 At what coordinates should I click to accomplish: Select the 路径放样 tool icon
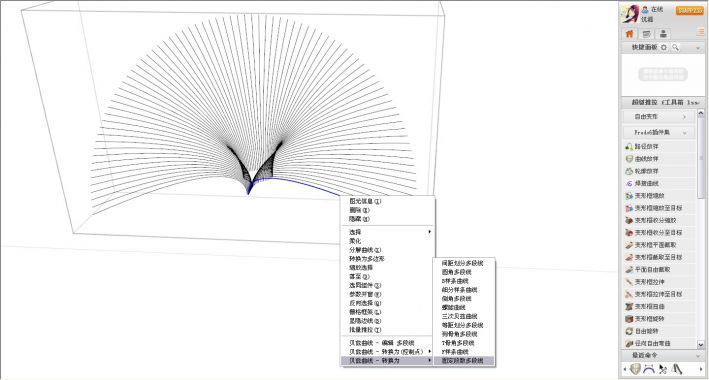[x=629, y=147]
